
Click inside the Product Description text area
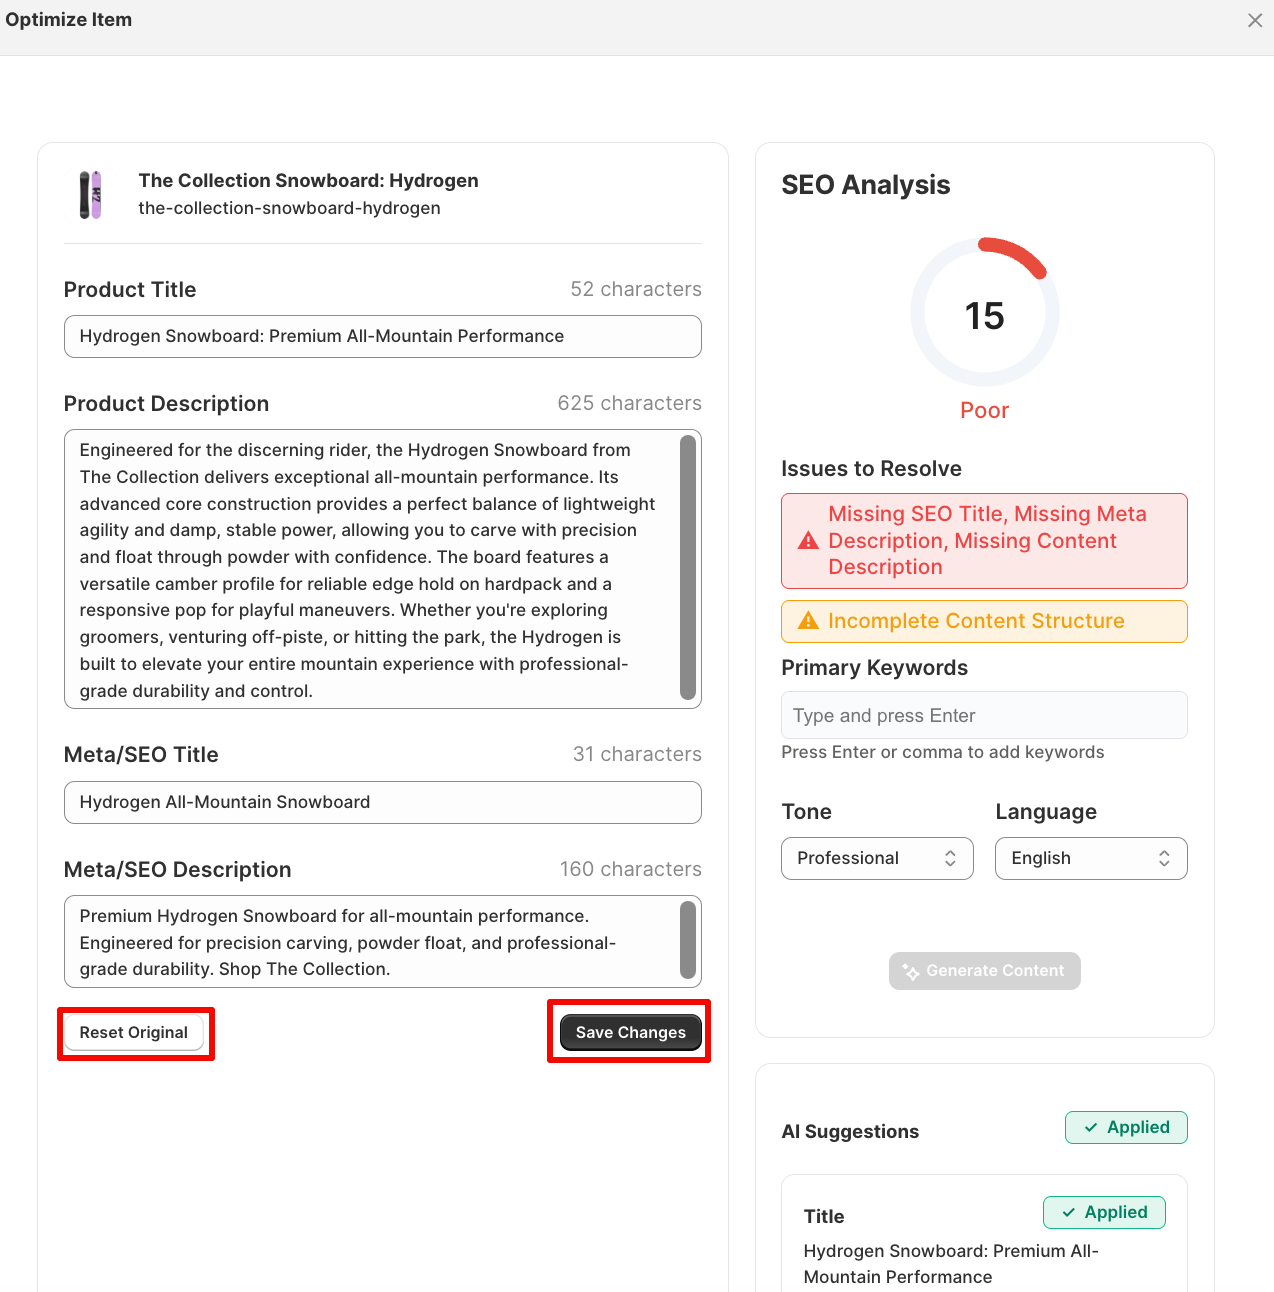click(370, 570)
